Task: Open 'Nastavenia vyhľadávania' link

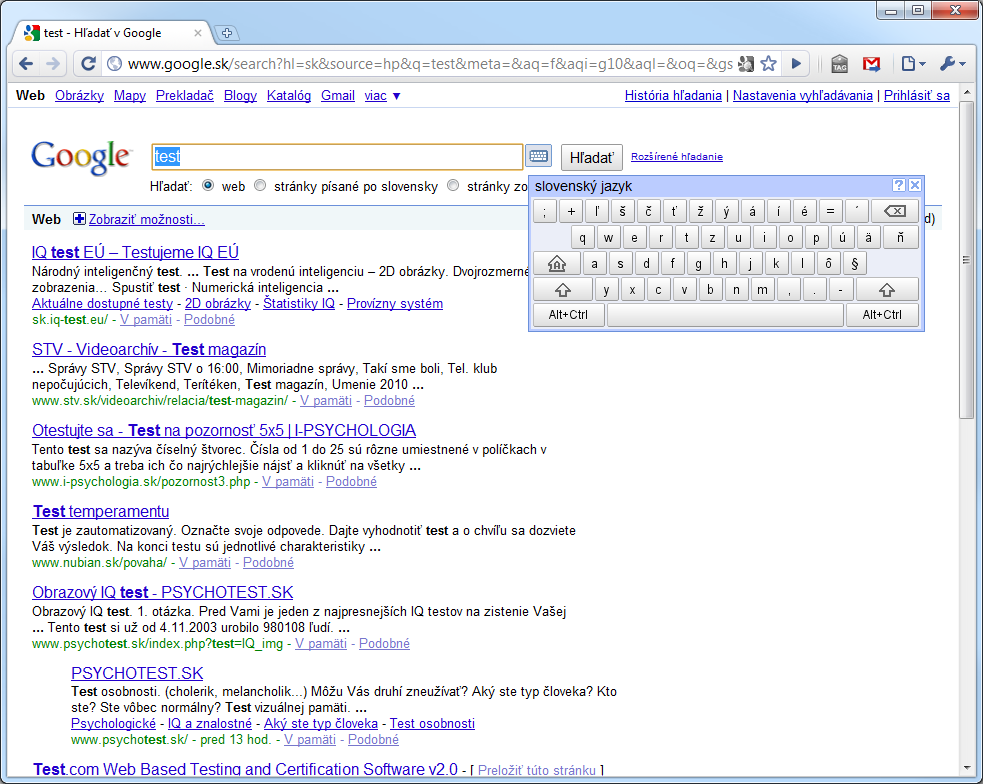Action: click(802, 96)
